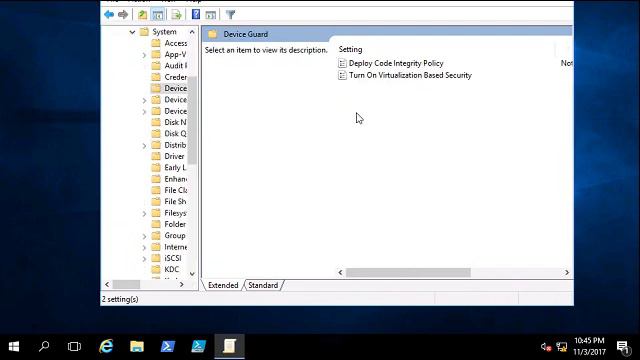This screenshot has height=360, width=640.
Task: Open Help with the question mark icon
Action: [196, 15]
